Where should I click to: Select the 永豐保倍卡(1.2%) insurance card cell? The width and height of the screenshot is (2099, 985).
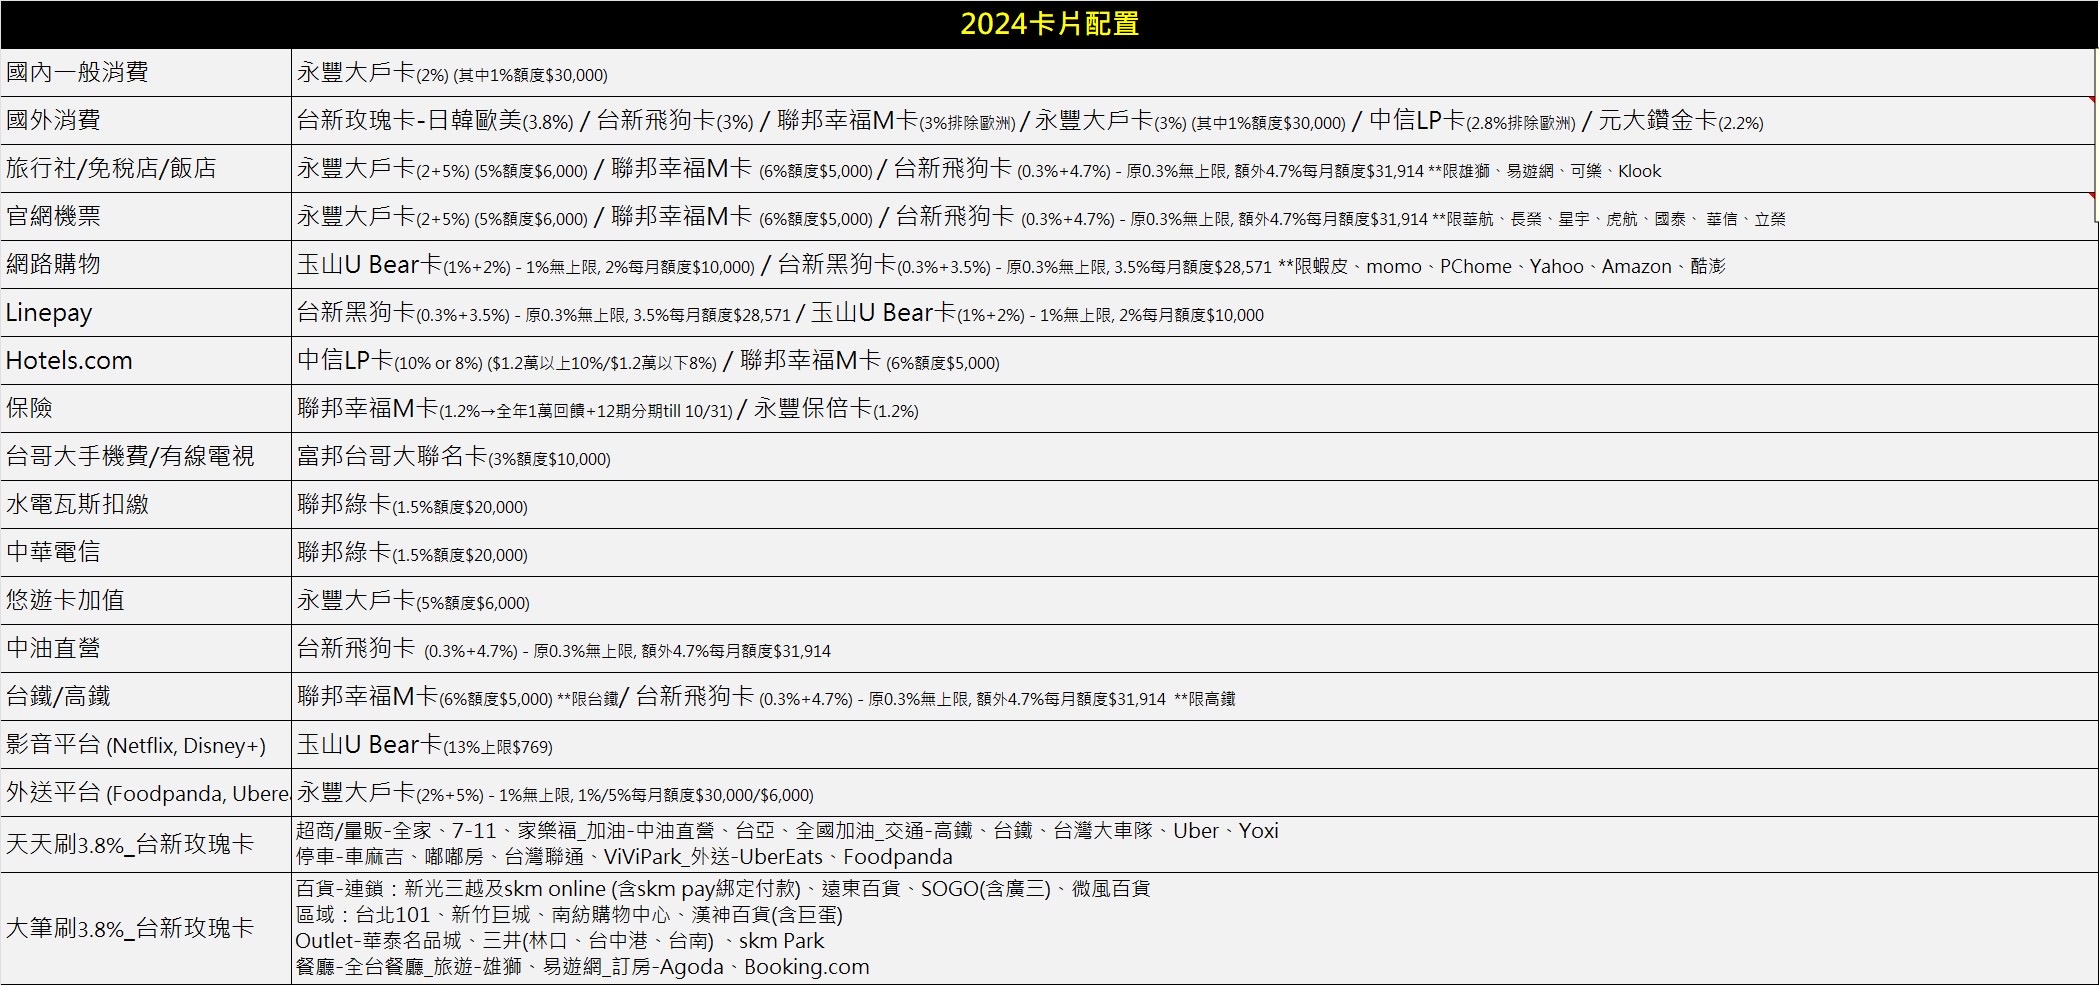click(x=1194, y=408)
